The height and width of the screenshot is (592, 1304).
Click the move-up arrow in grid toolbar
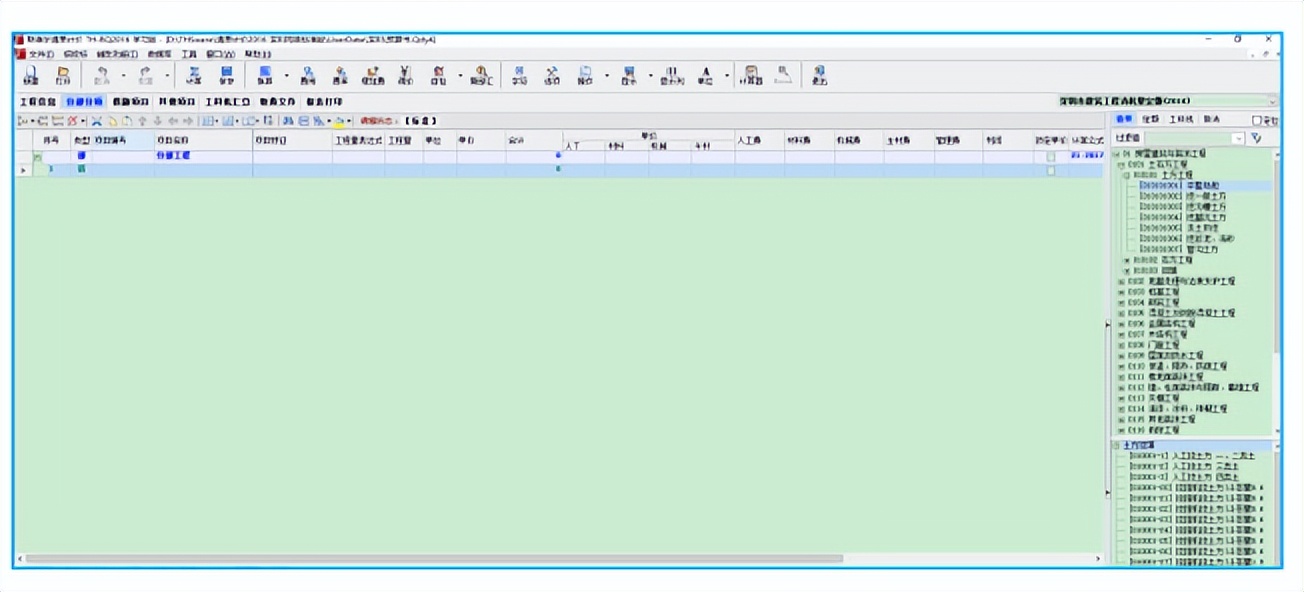tap(142, 121)
